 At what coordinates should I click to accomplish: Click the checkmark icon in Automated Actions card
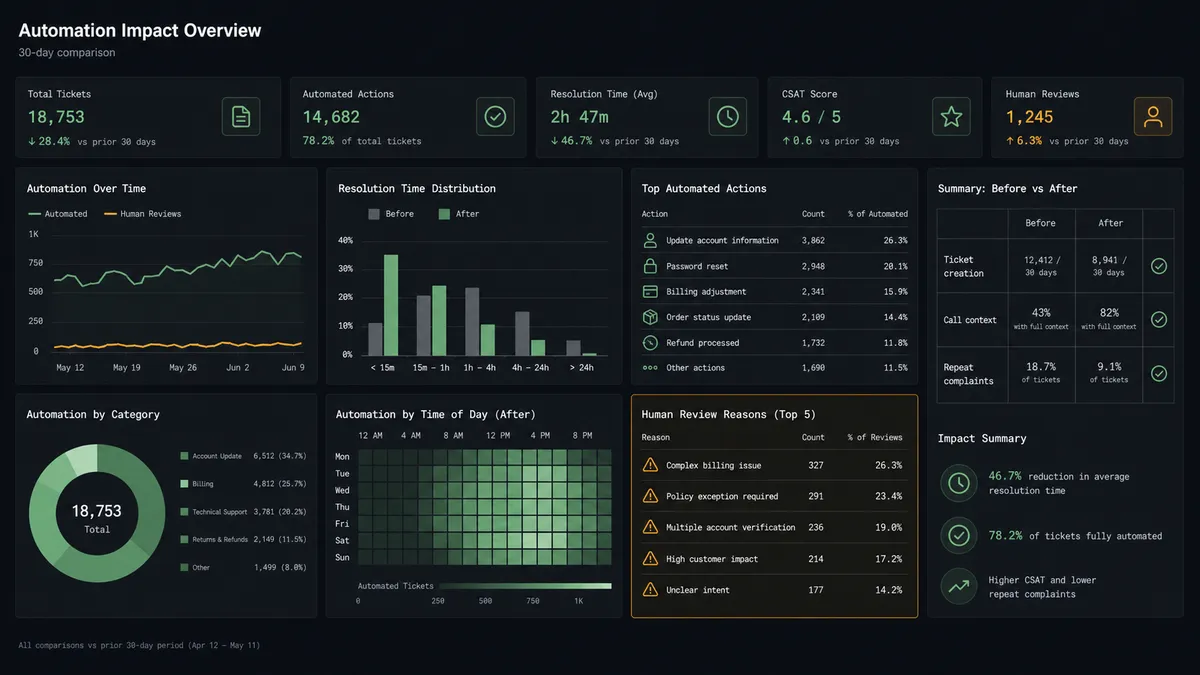click(495, 117)
